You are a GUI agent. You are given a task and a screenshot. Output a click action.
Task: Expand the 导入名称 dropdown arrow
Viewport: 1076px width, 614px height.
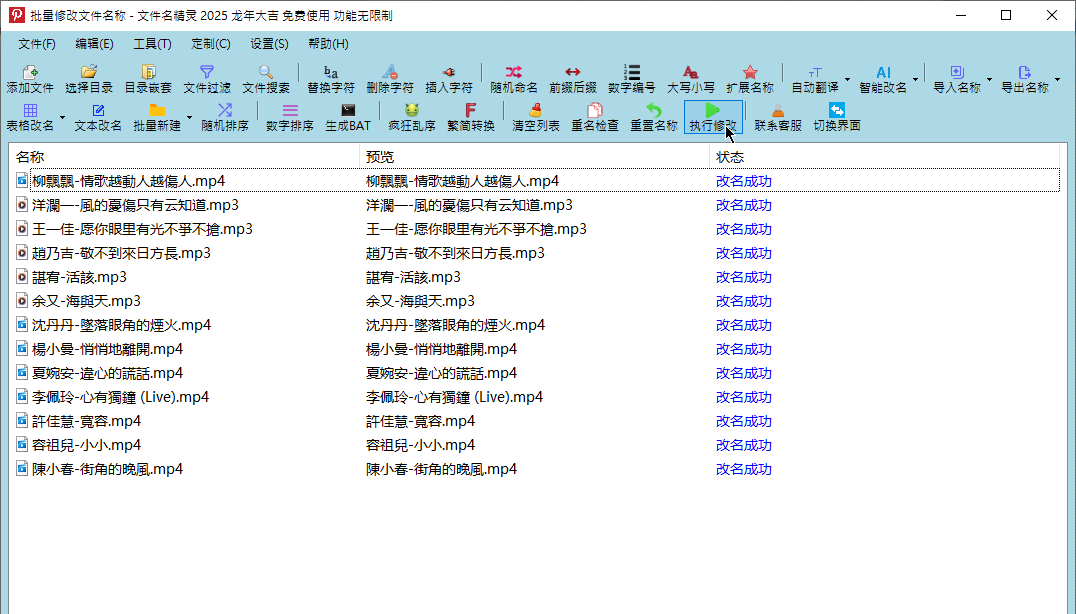[x=990, y=80]
